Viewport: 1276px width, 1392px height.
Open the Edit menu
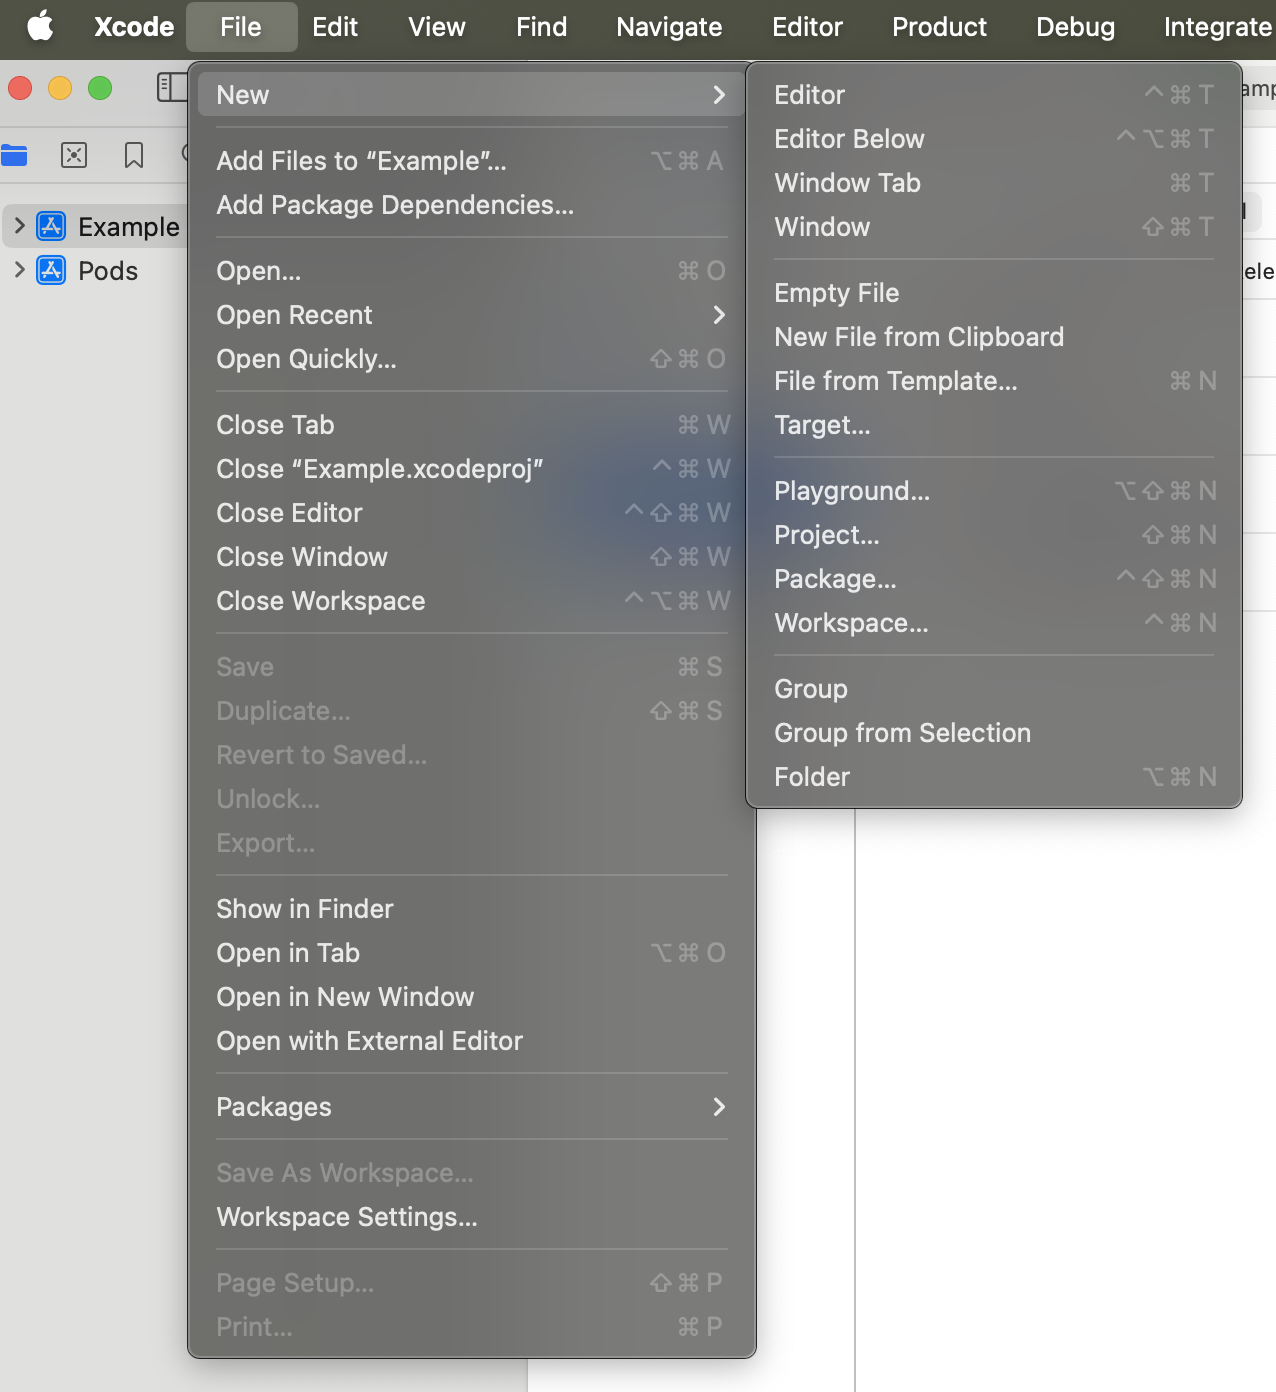335,26
